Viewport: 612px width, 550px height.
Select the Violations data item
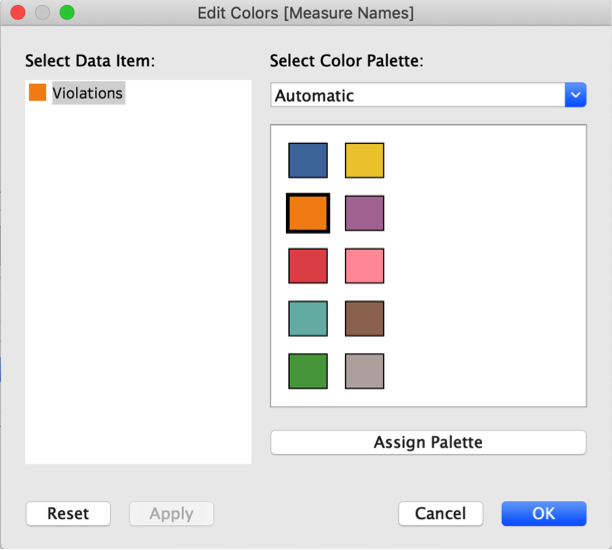click(x=87, y=93)
